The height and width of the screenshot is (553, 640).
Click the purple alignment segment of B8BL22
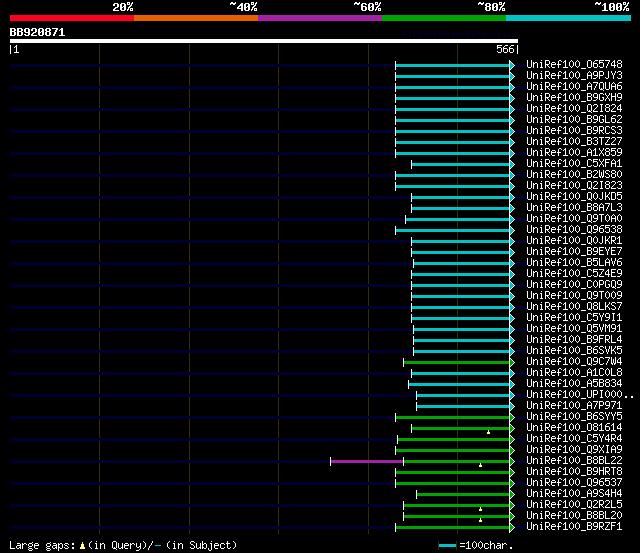click(x=367, y=462)
